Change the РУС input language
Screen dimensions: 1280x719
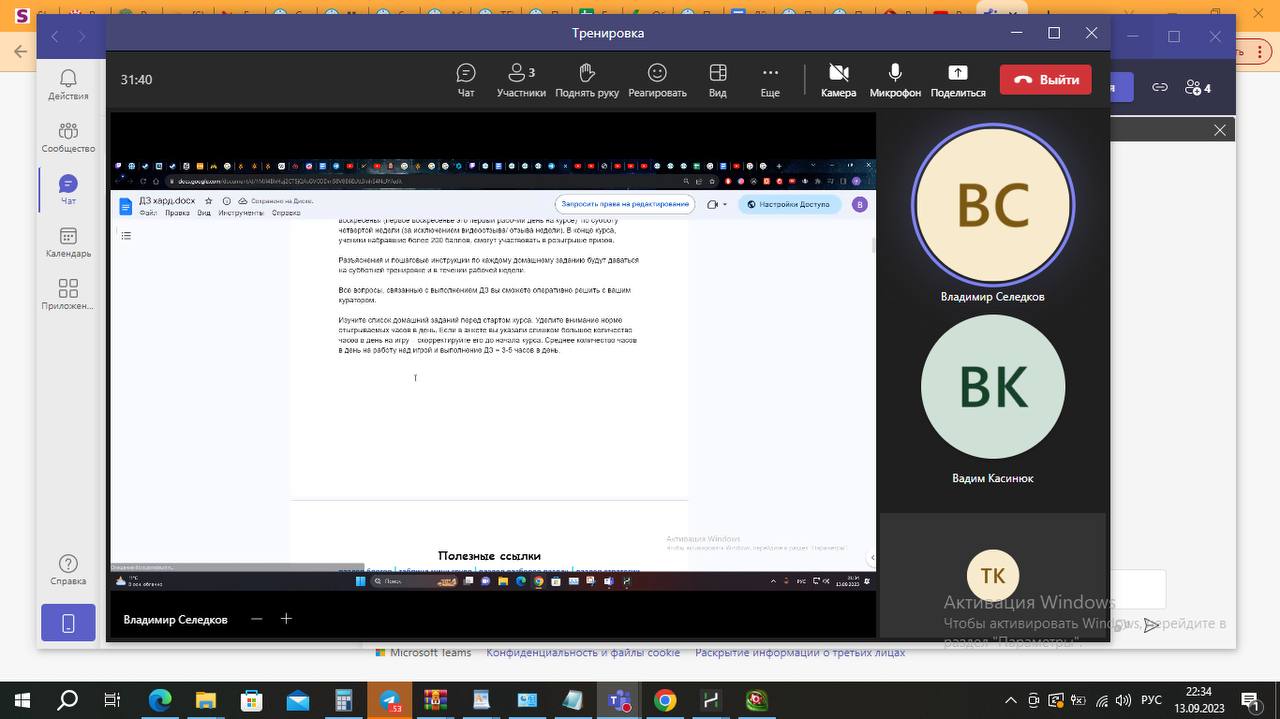tap(1151, 700)
